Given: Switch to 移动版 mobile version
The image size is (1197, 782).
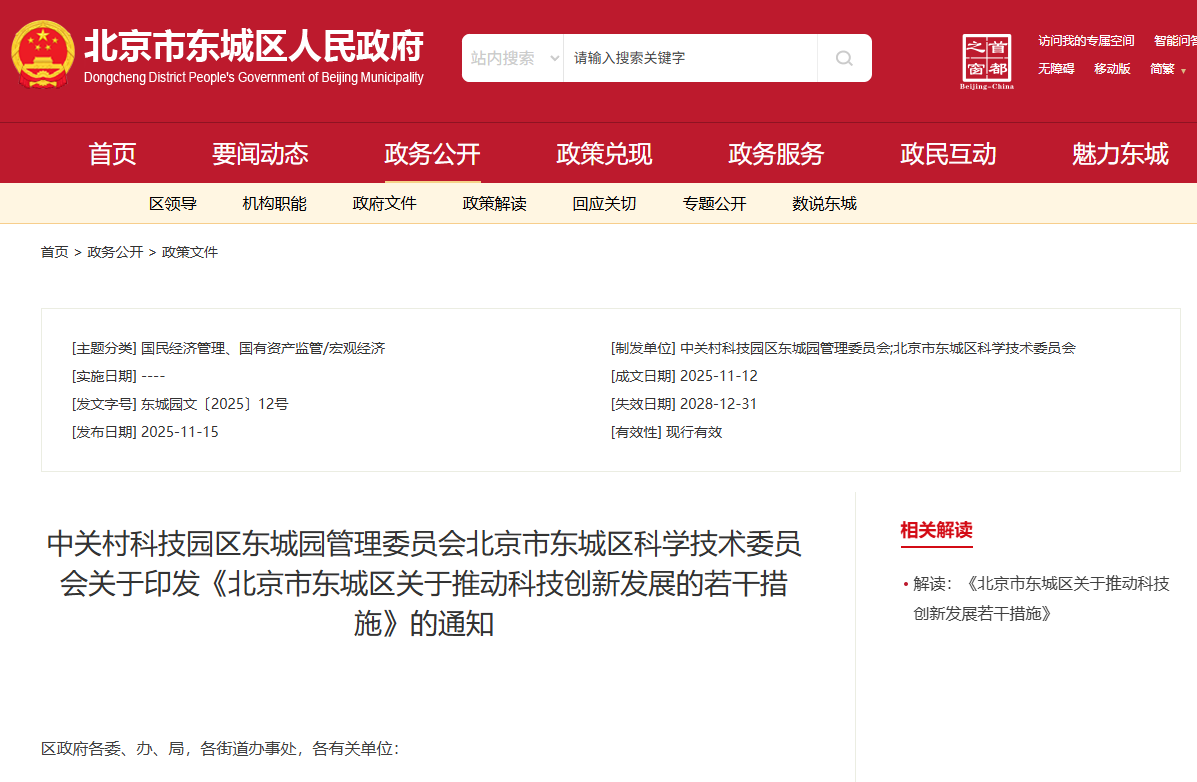Looking at the screenshot, I should click(x=1111, y=68).
